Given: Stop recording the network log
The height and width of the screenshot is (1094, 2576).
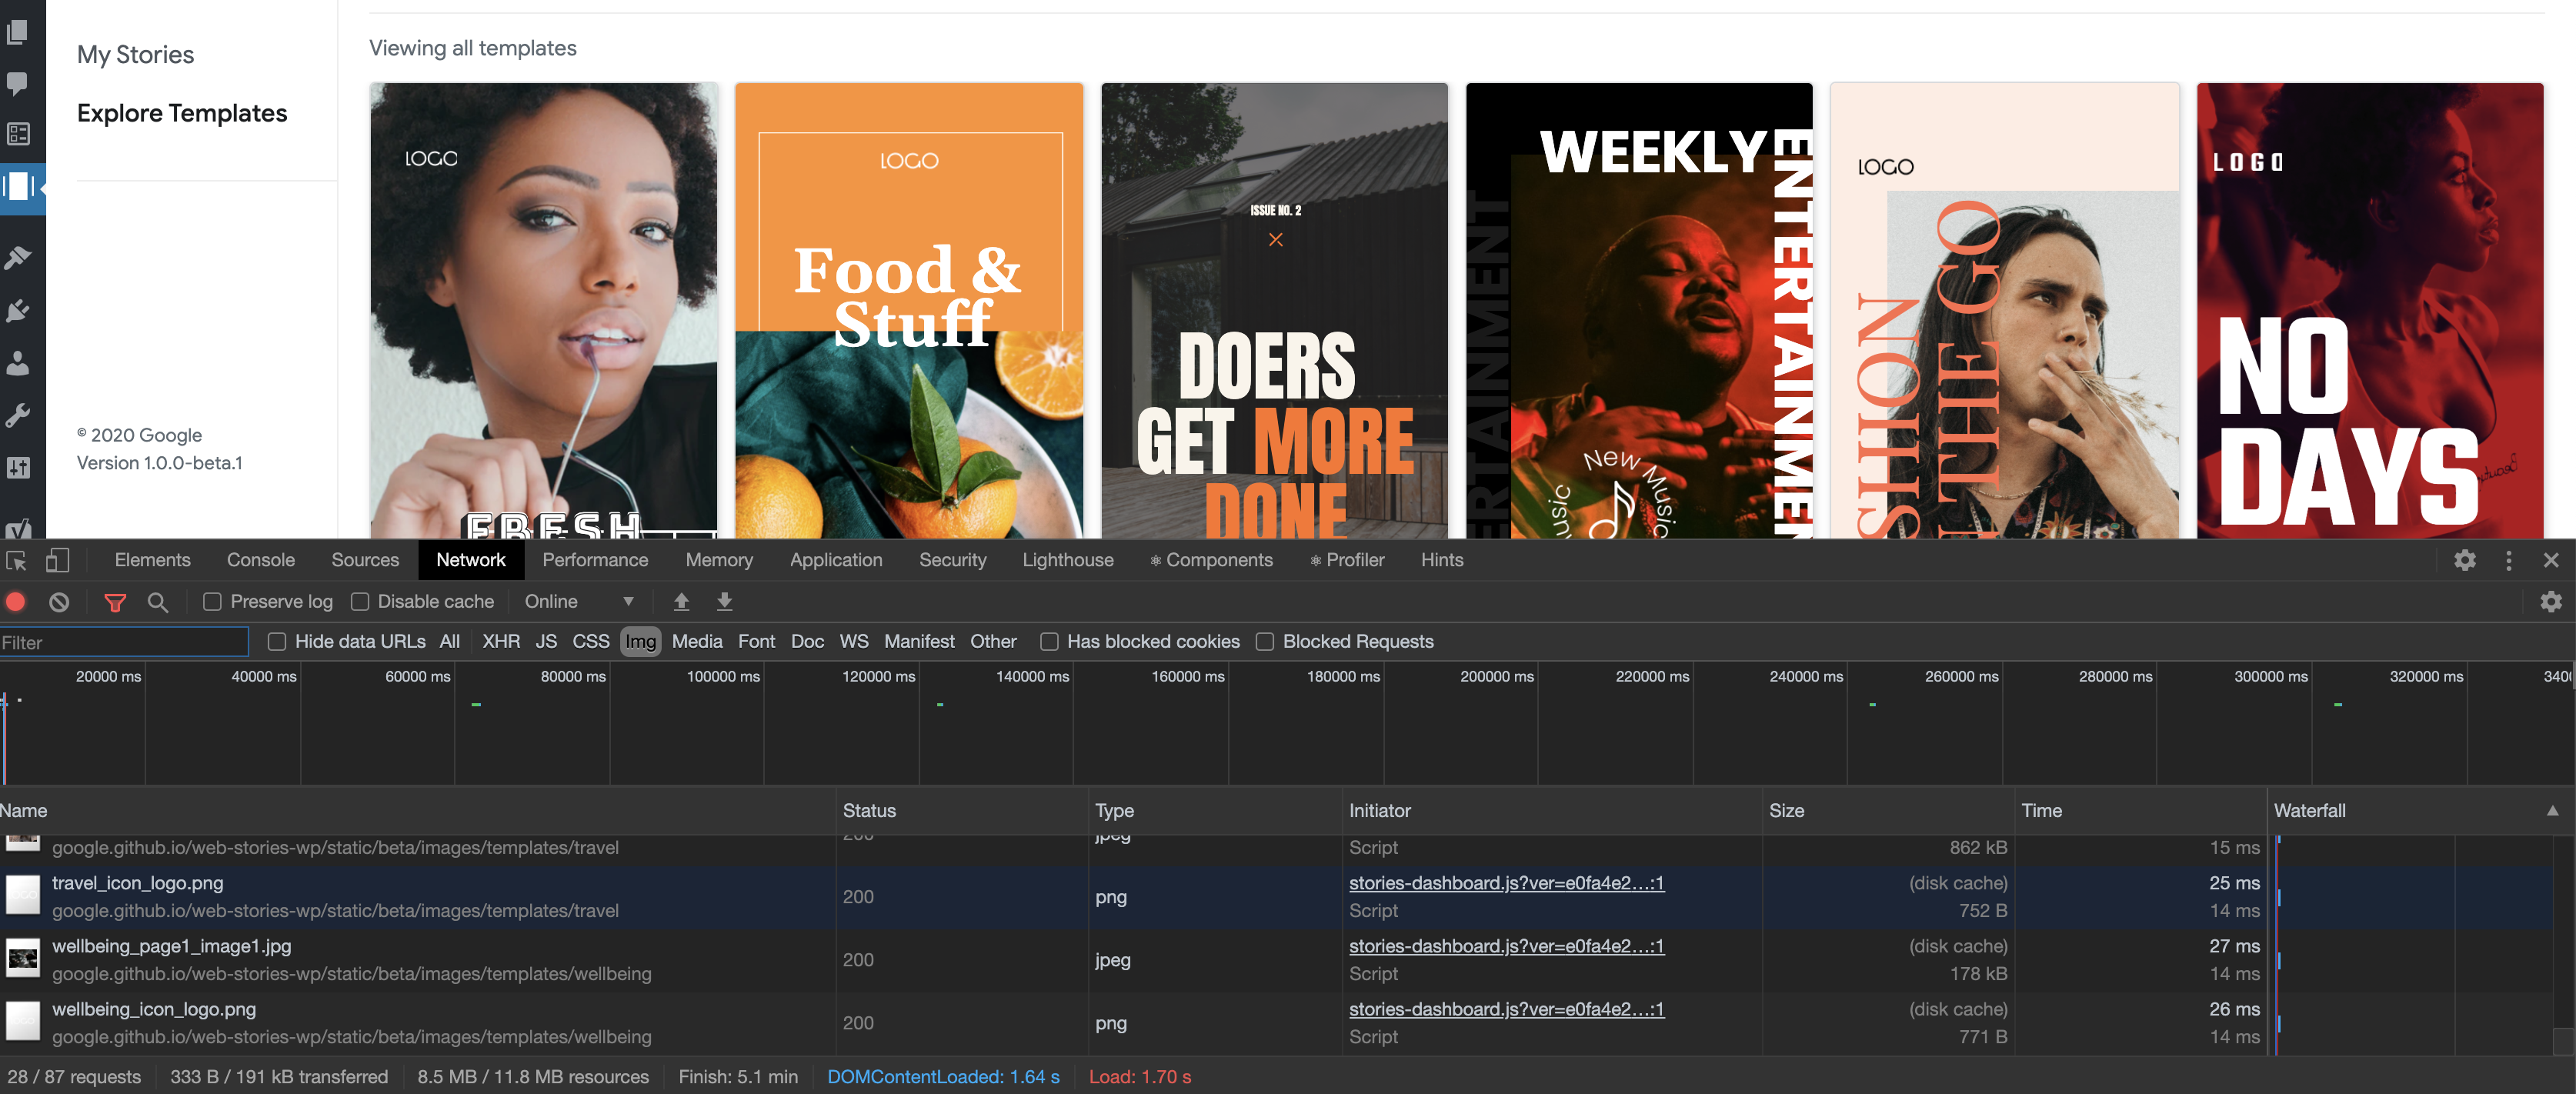Looking at the screenshot, I should (x=16, y=602).
